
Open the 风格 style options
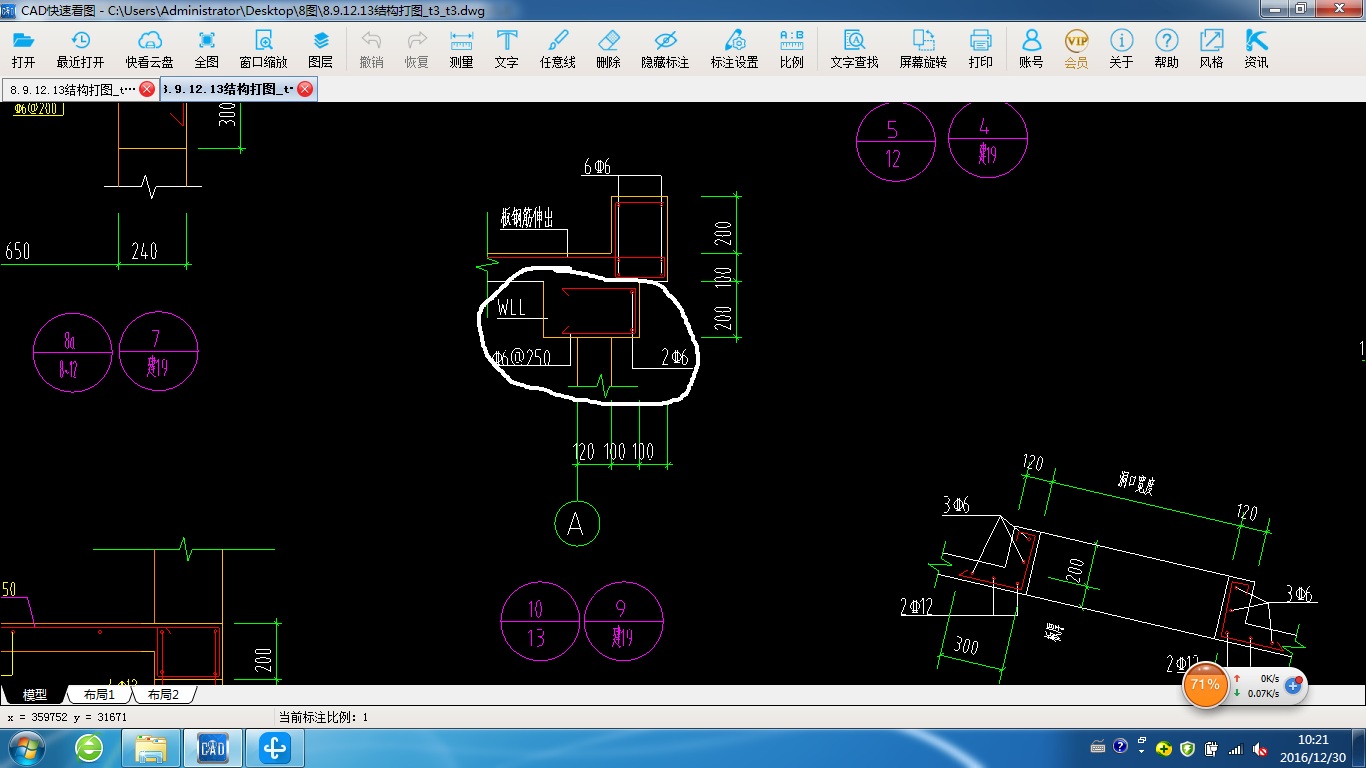[x=1211, y=49]
